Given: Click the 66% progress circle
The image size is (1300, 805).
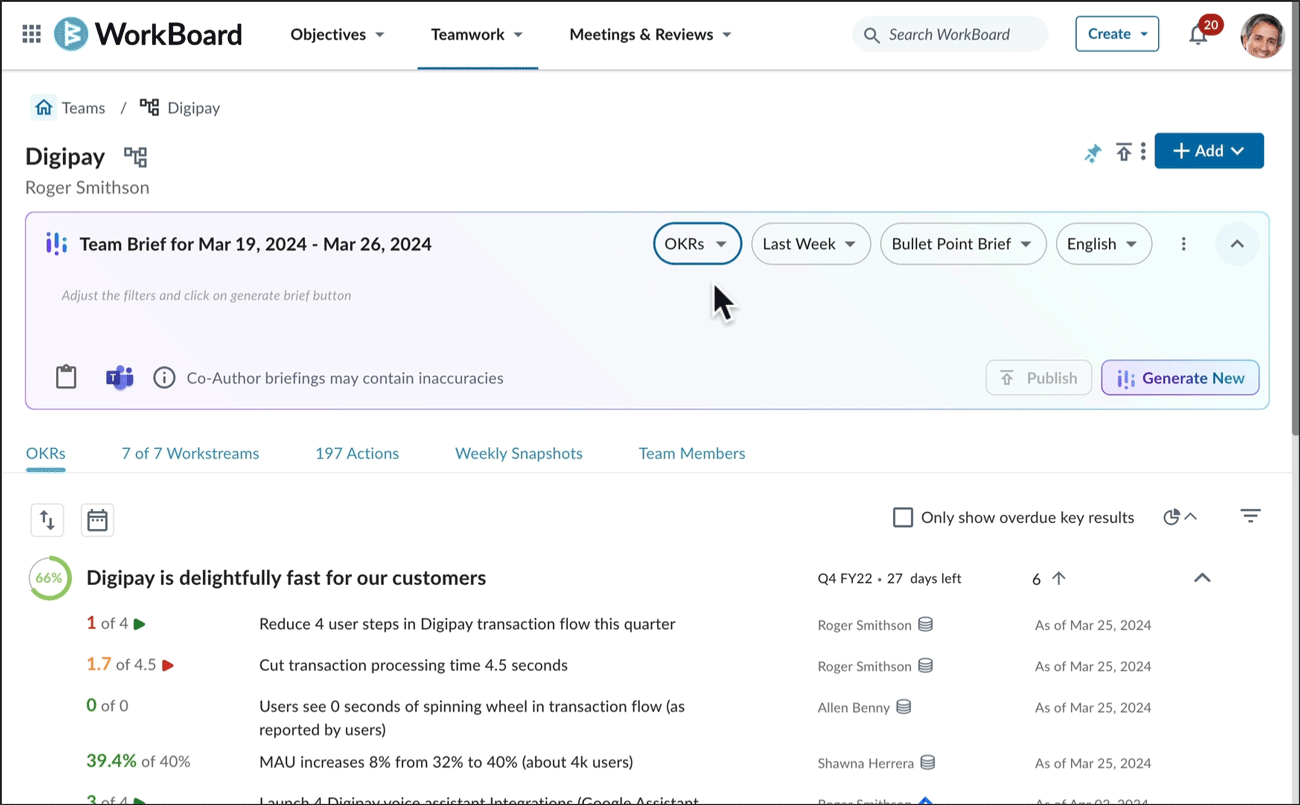Looking at the screenshot, I should point(49,578).
